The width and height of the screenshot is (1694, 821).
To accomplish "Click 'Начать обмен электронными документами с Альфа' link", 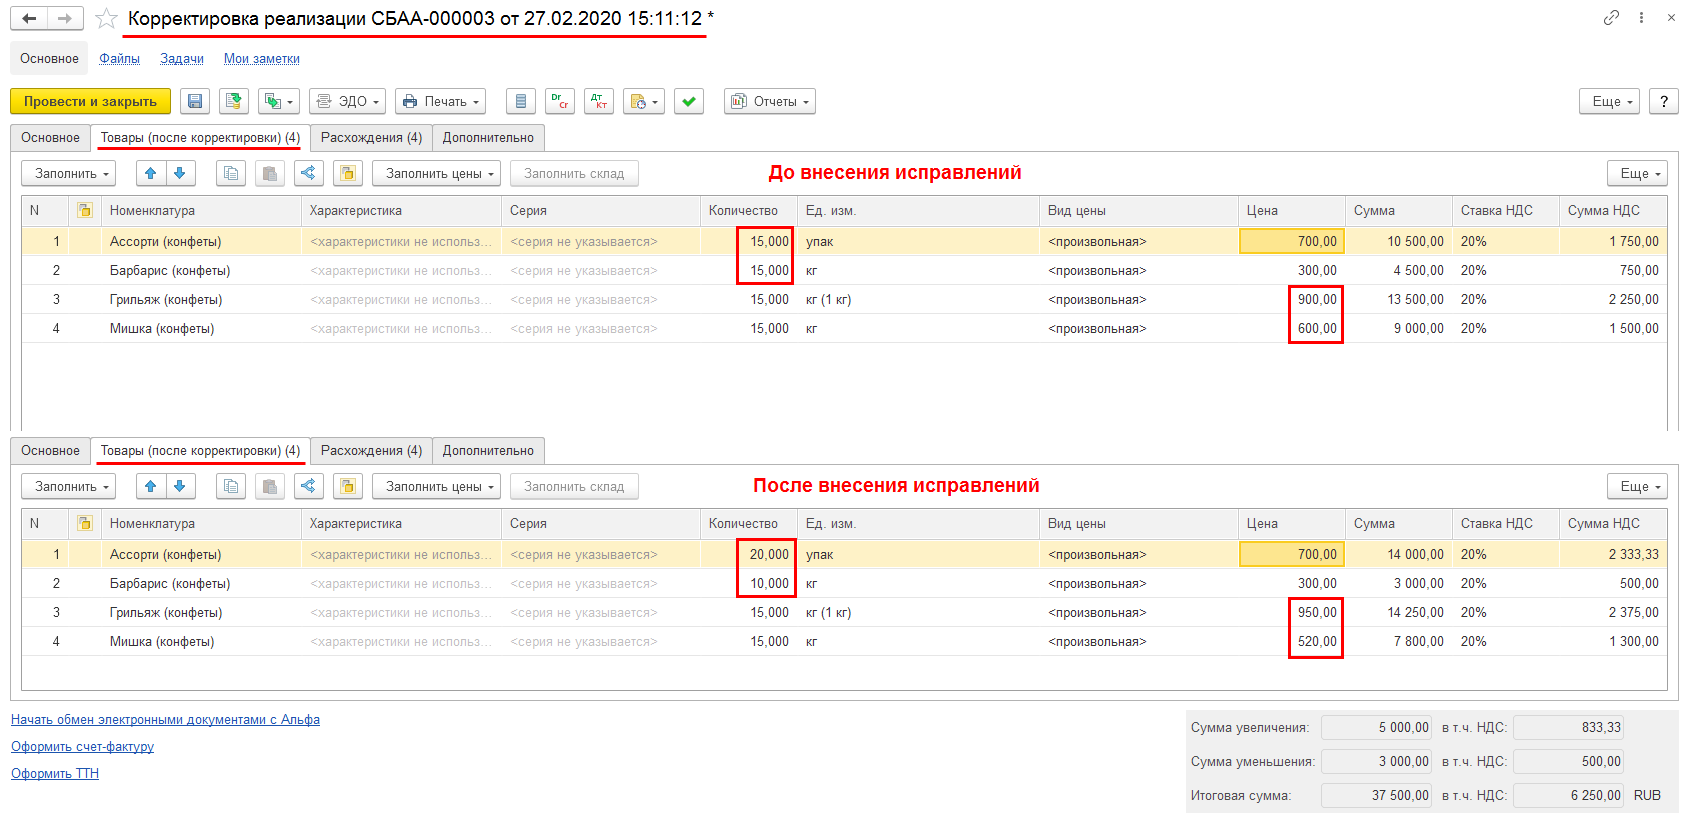I will 165,719.
